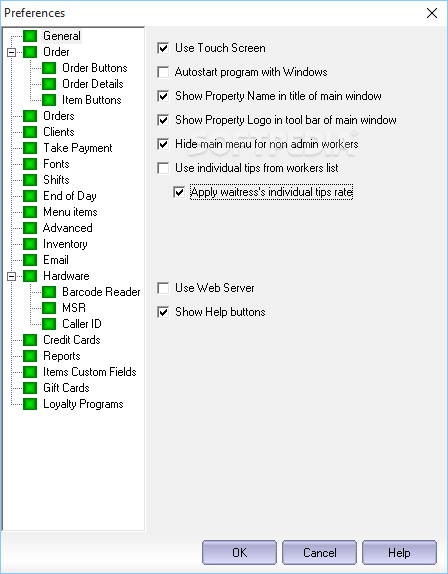This screenshot has height=574, width=448.
Task: Click the green icon beside General
Action: pyautogui.click(x=30, y=36)
